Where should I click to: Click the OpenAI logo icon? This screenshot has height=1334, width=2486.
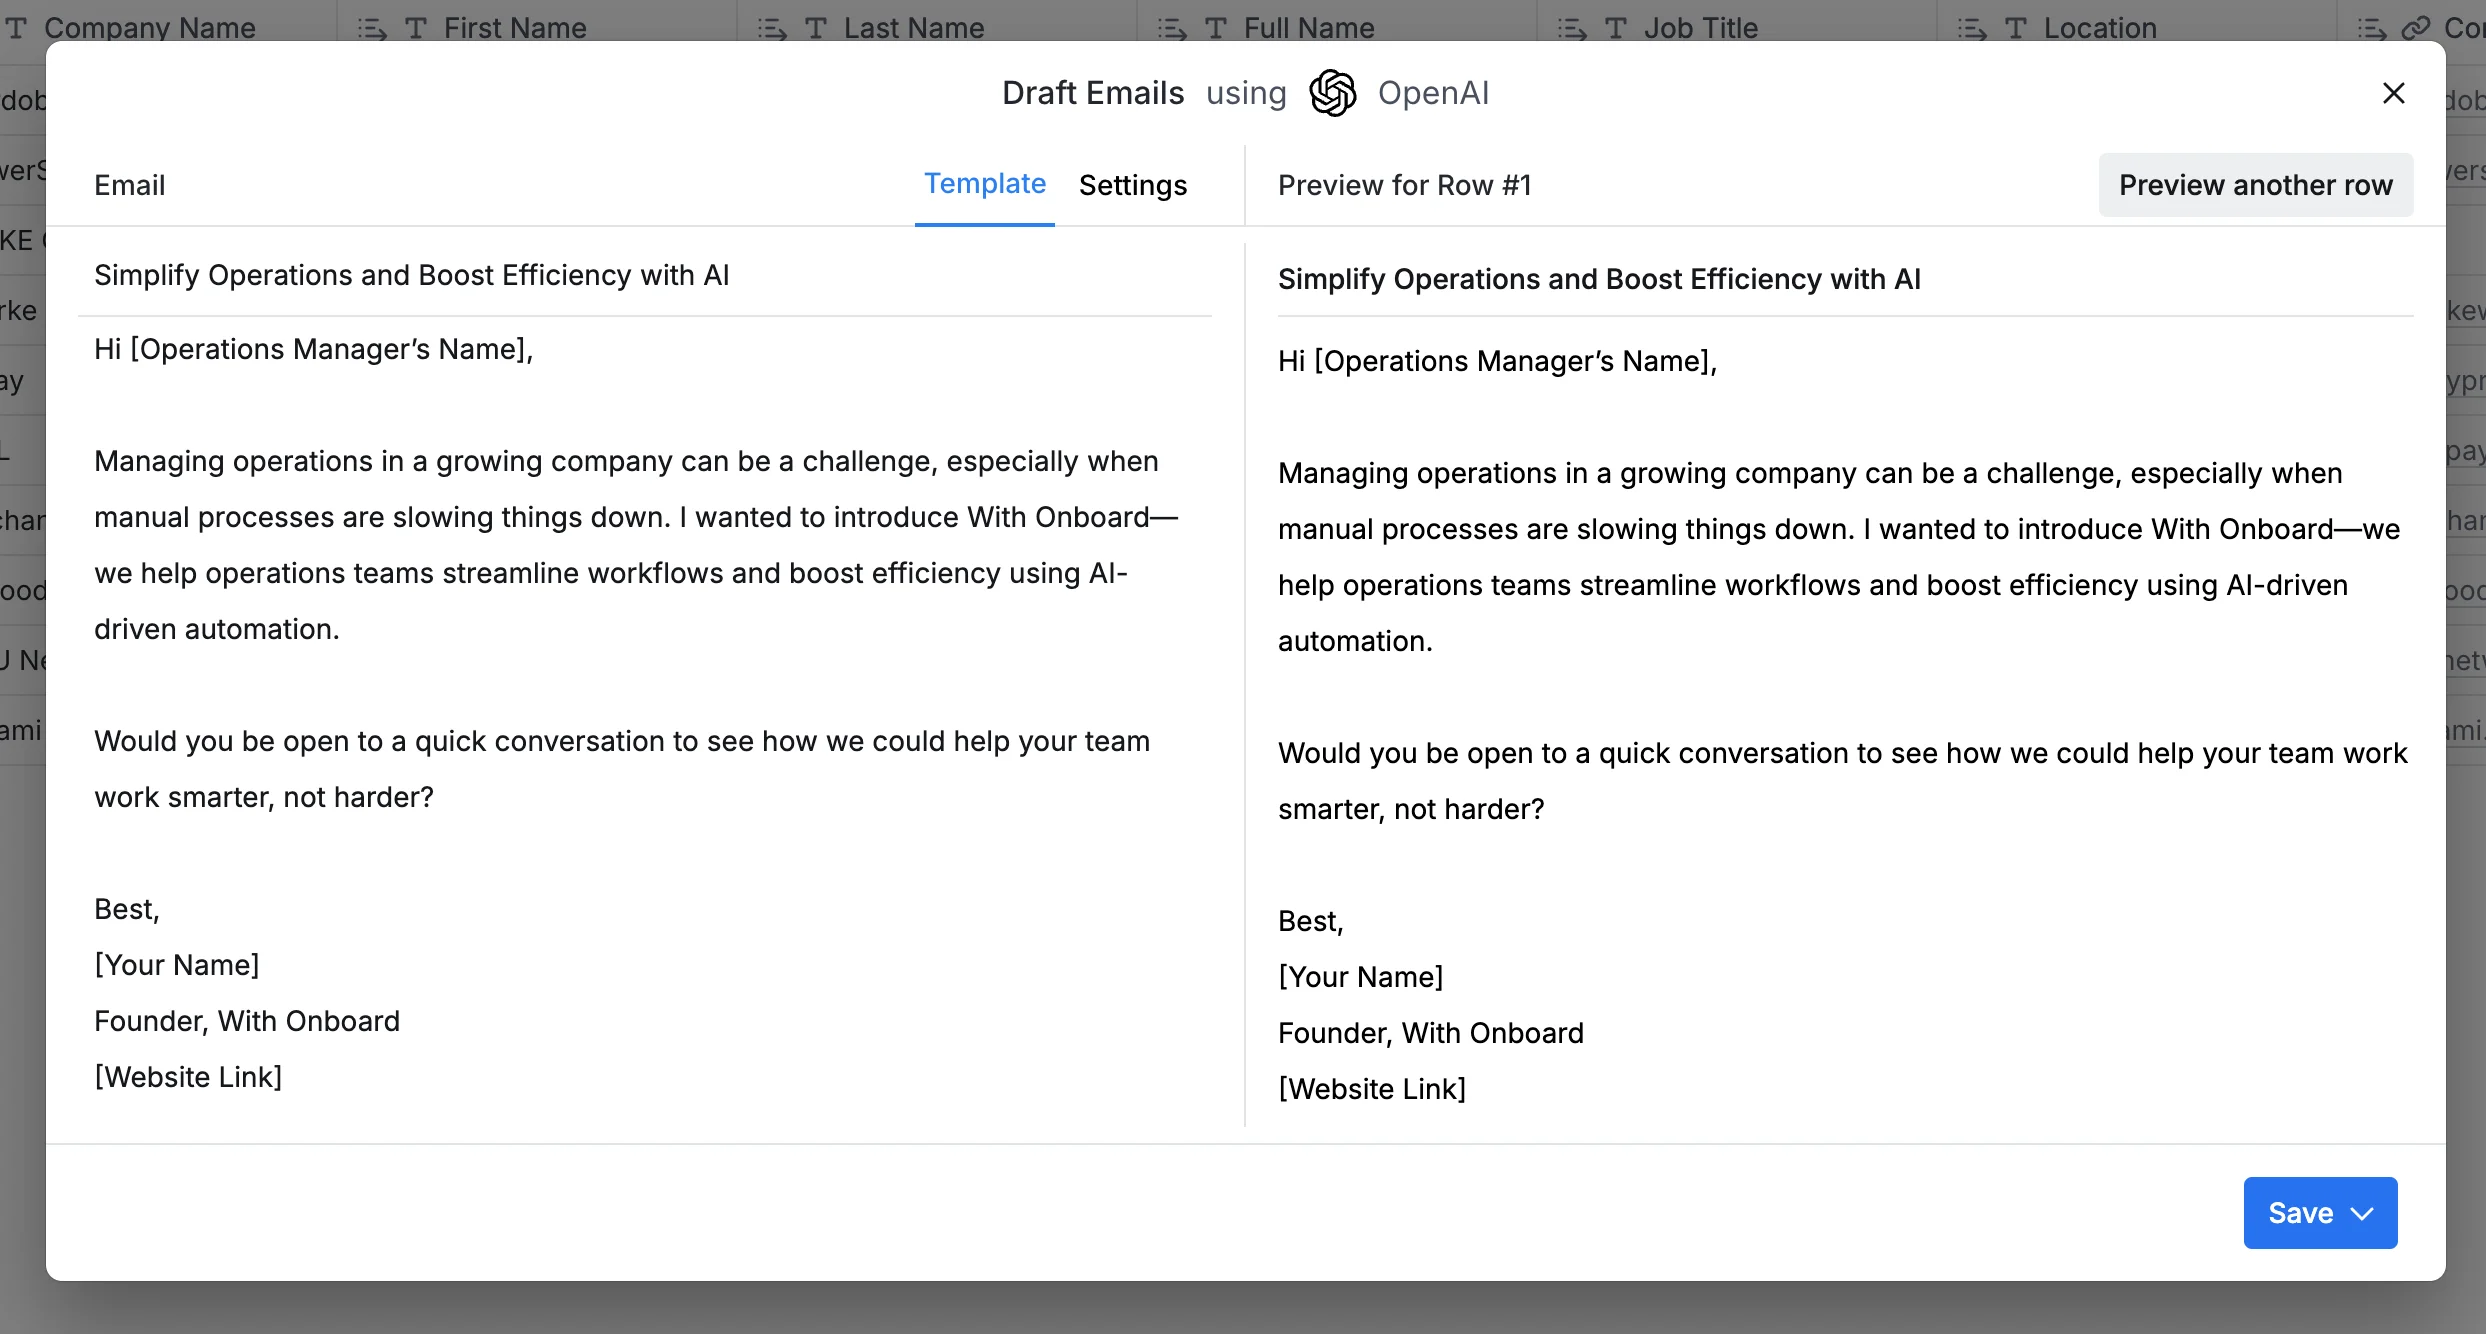[1333, 93]
